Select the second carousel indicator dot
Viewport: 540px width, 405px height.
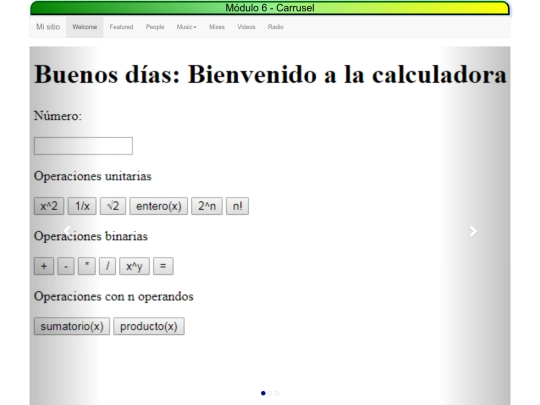(x=270, y=393)
